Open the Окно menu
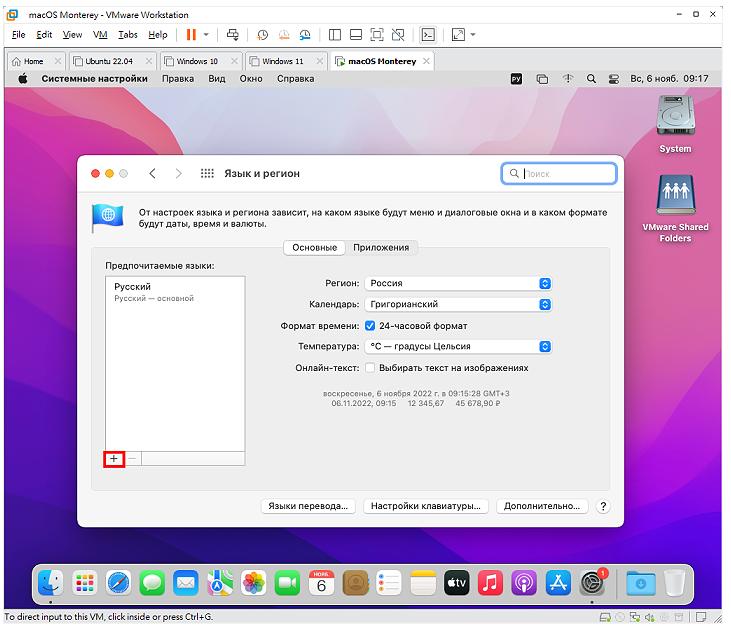Screen dimensions: 731x630 (251, 79)
